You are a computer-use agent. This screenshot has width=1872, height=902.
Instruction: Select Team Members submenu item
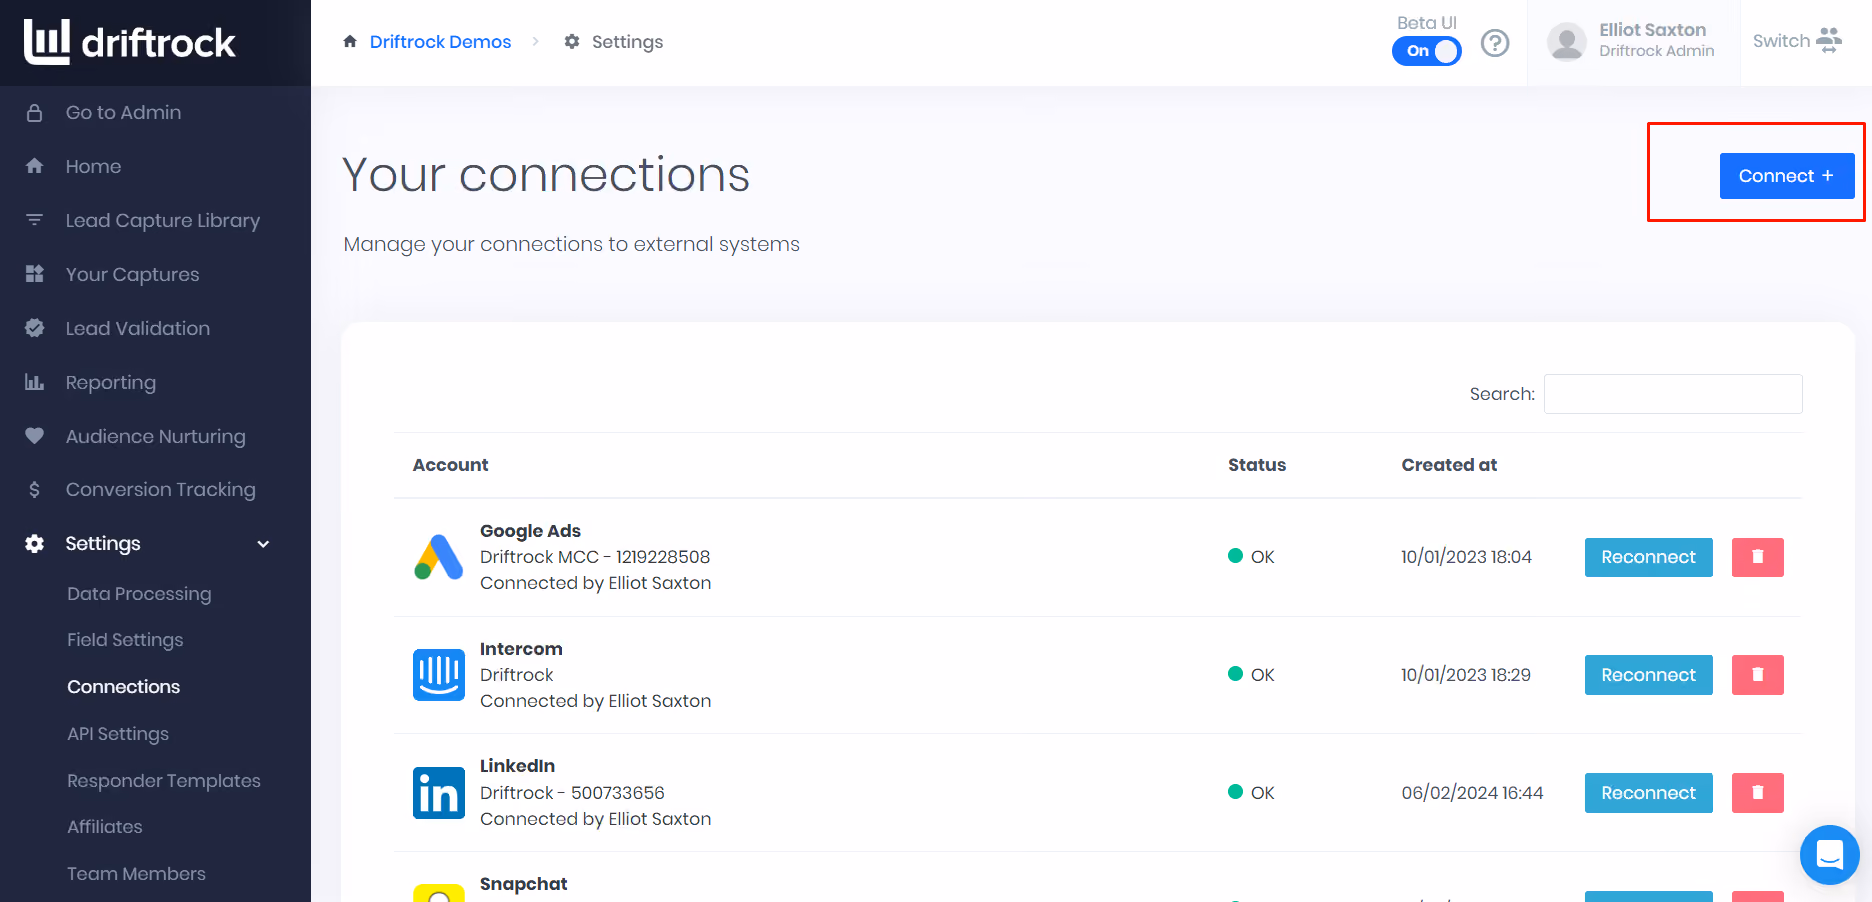136,874
